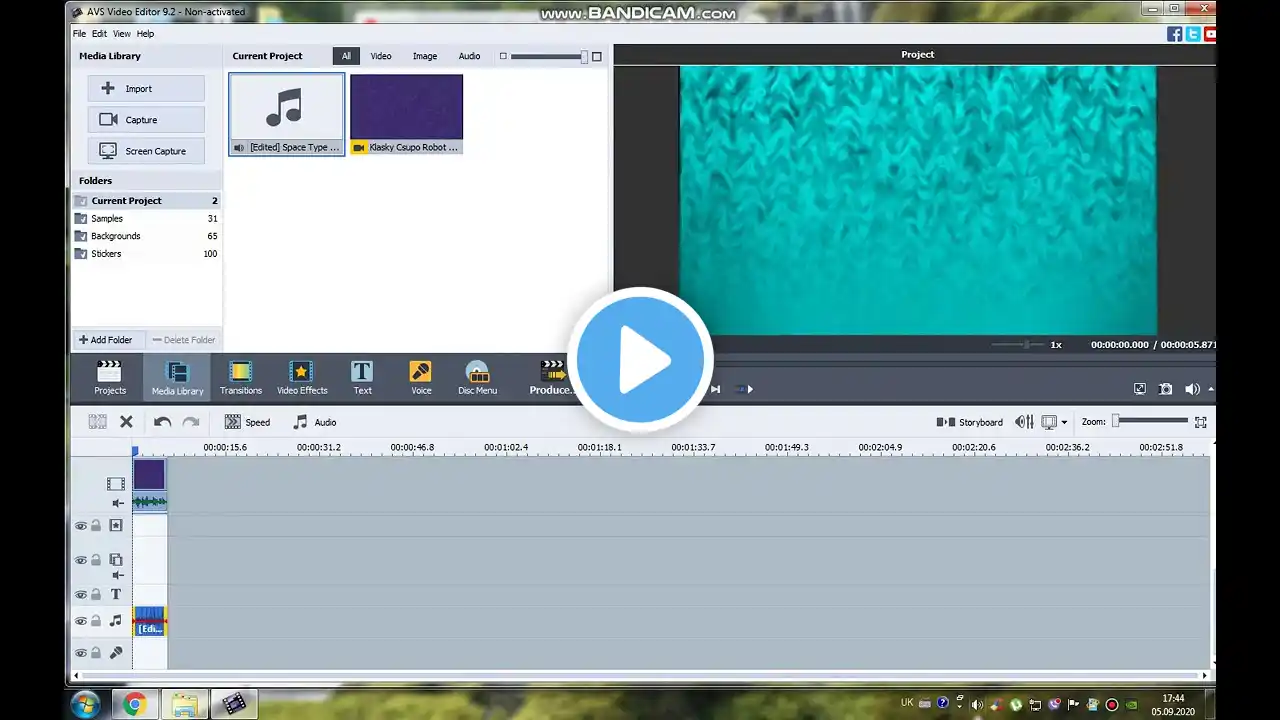This screenshot has width=1280, height=720.
Task: Click the Undo arrow in the timeline toolbar
Action: (162, 422)
